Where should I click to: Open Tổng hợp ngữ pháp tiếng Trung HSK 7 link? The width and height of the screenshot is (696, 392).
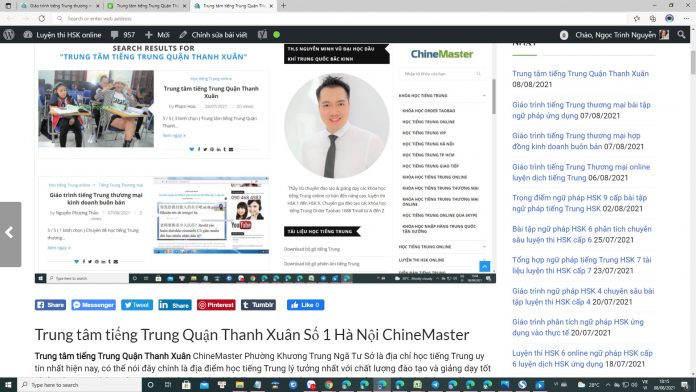pyautogui.click(x=581, y=265)
